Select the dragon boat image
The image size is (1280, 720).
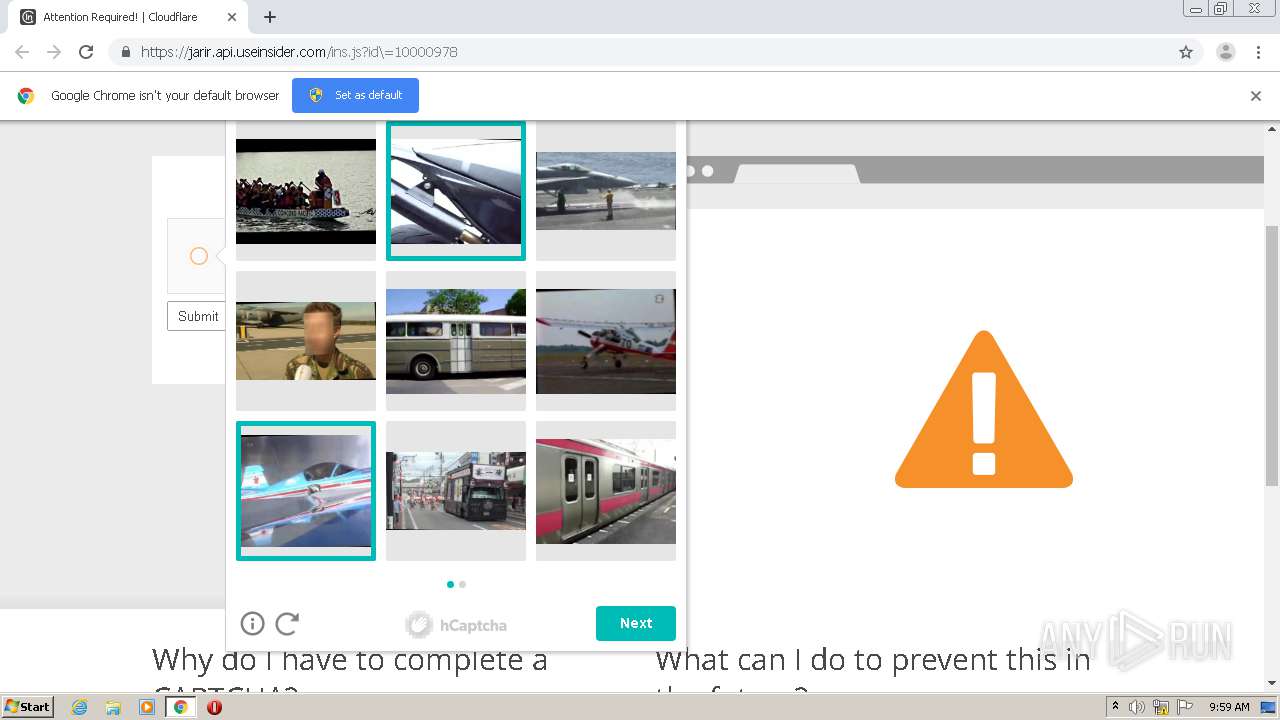pyautogui.click(x=306, y=191)
